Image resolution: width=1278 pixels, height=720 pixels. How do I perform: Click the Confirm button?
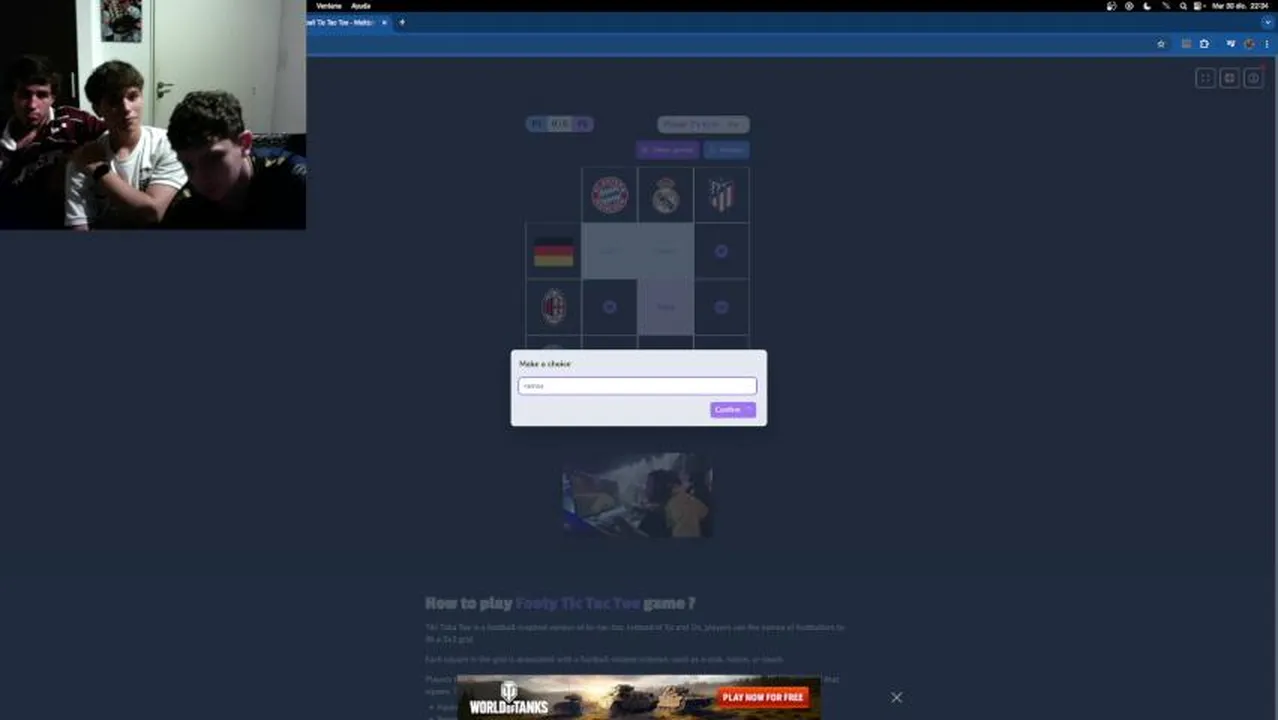pos(733,410)
